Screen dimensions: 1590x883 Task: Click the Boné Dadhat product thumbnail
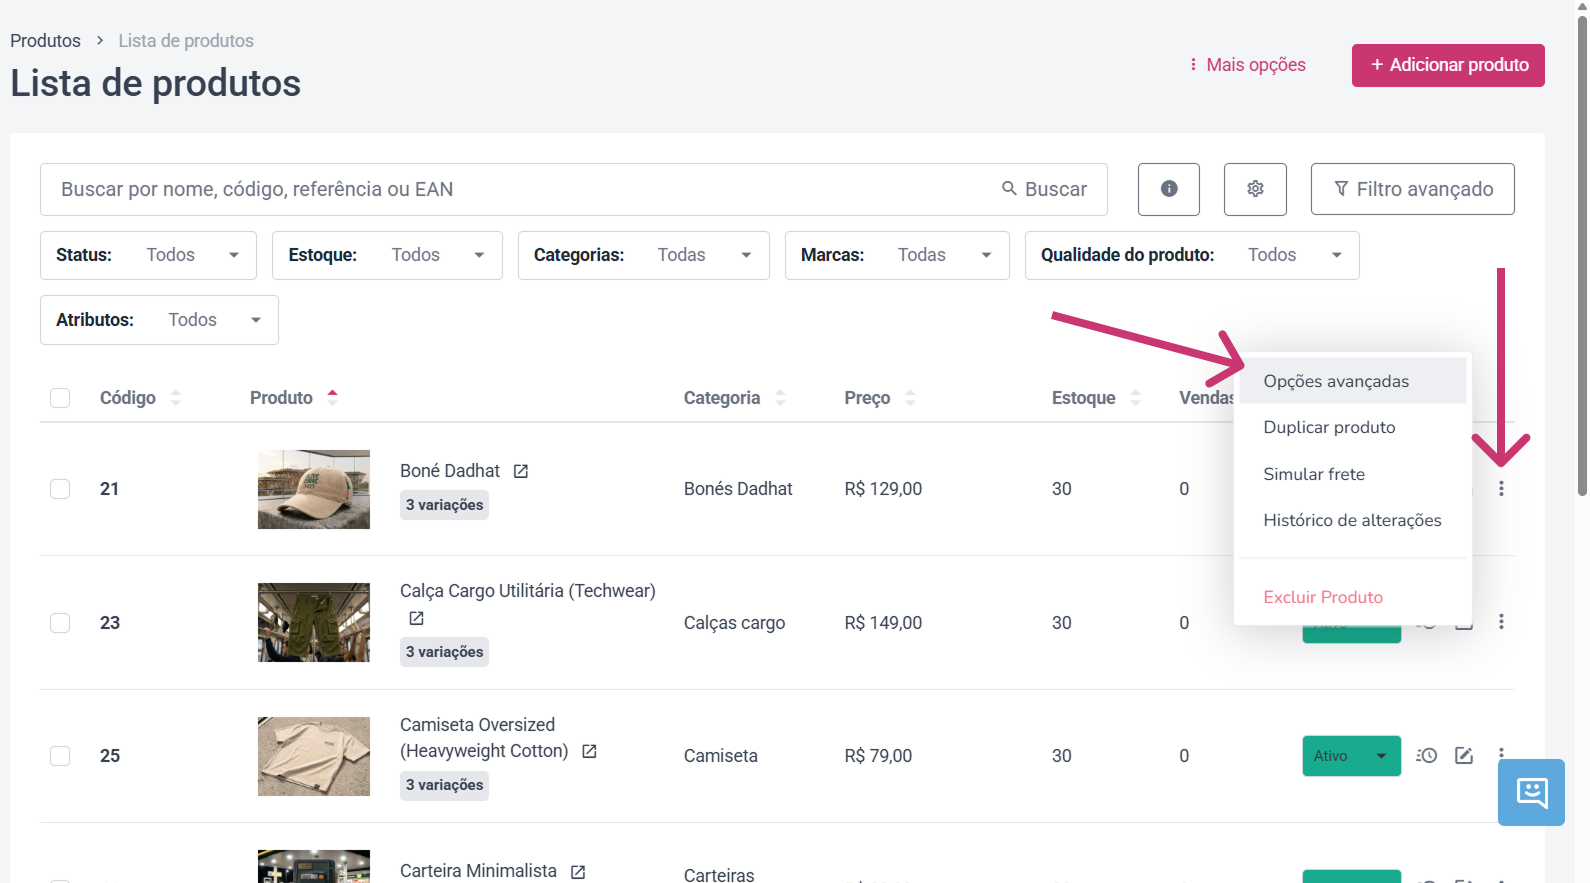coord(314,489)
